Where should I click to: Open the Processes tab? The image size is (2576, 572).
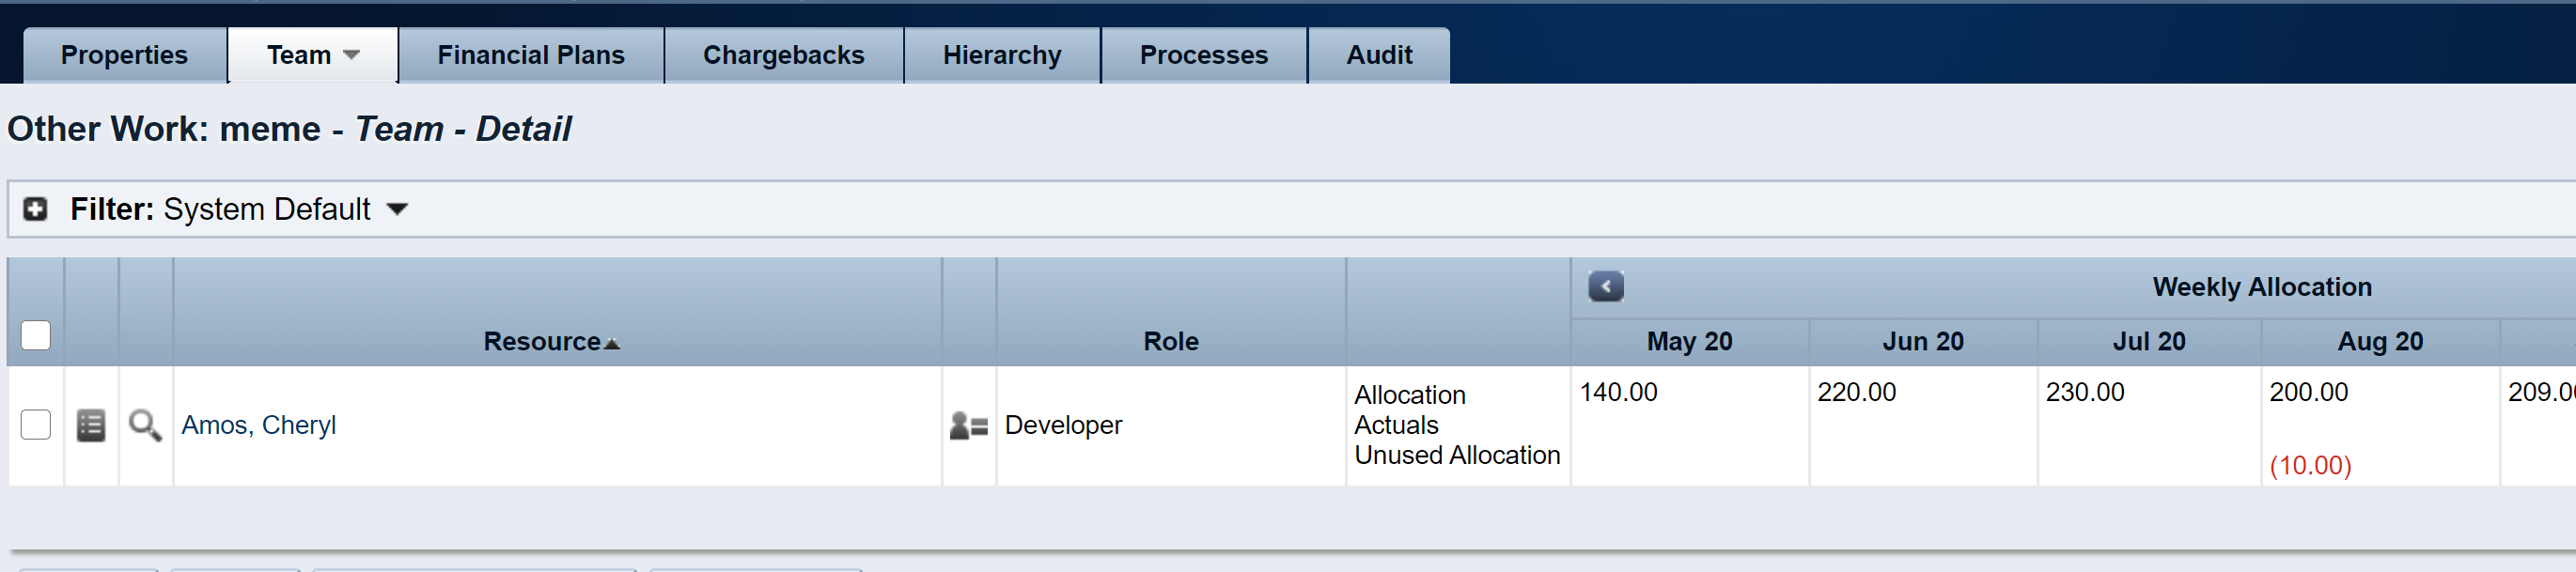(x=1204, y=55)
